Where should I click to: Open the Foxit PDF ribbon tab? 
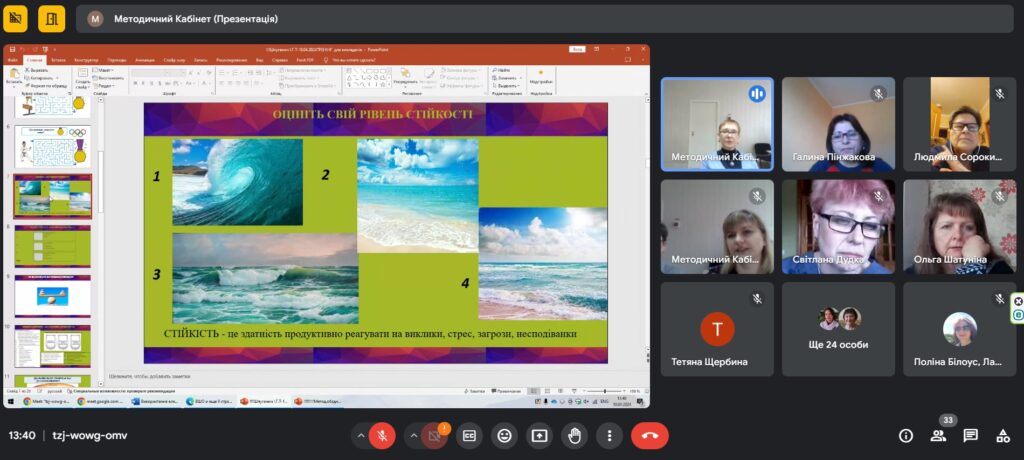click(306, 60)
